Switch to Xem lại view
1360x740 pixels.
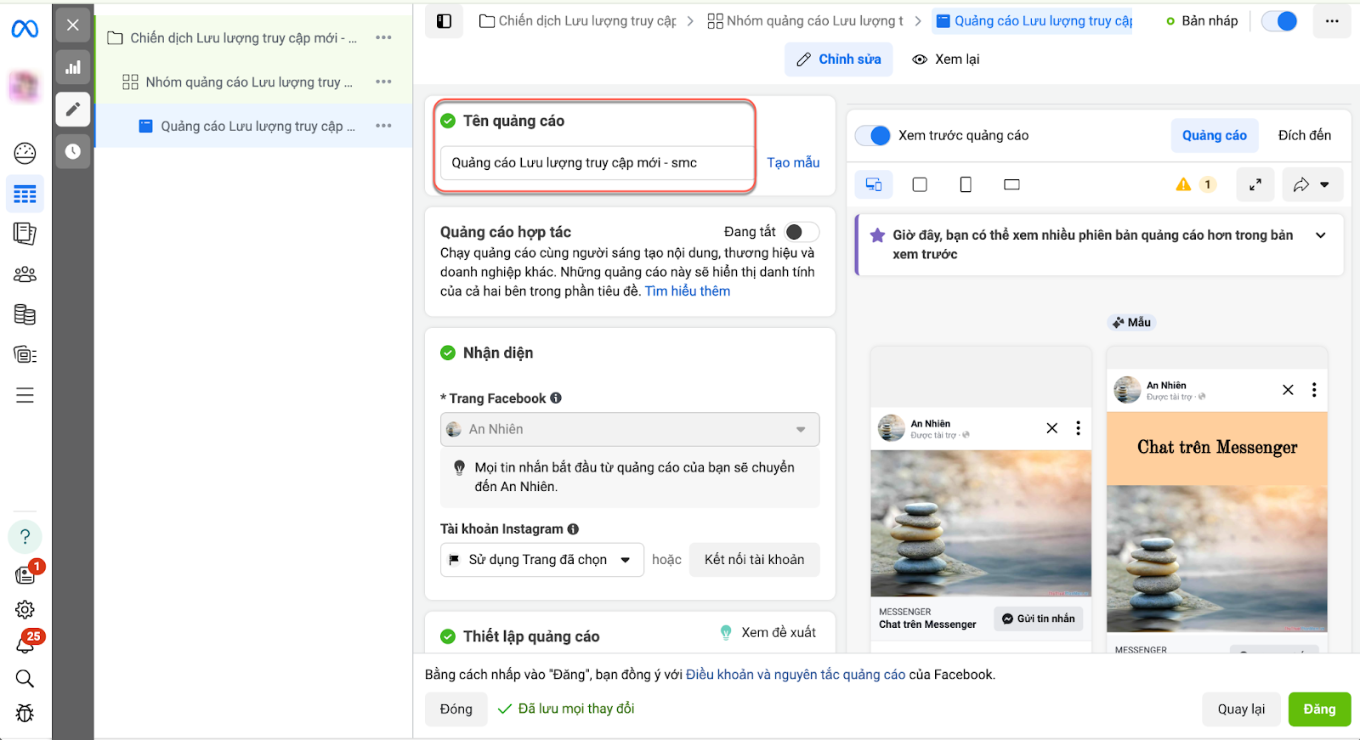(945, 60)
